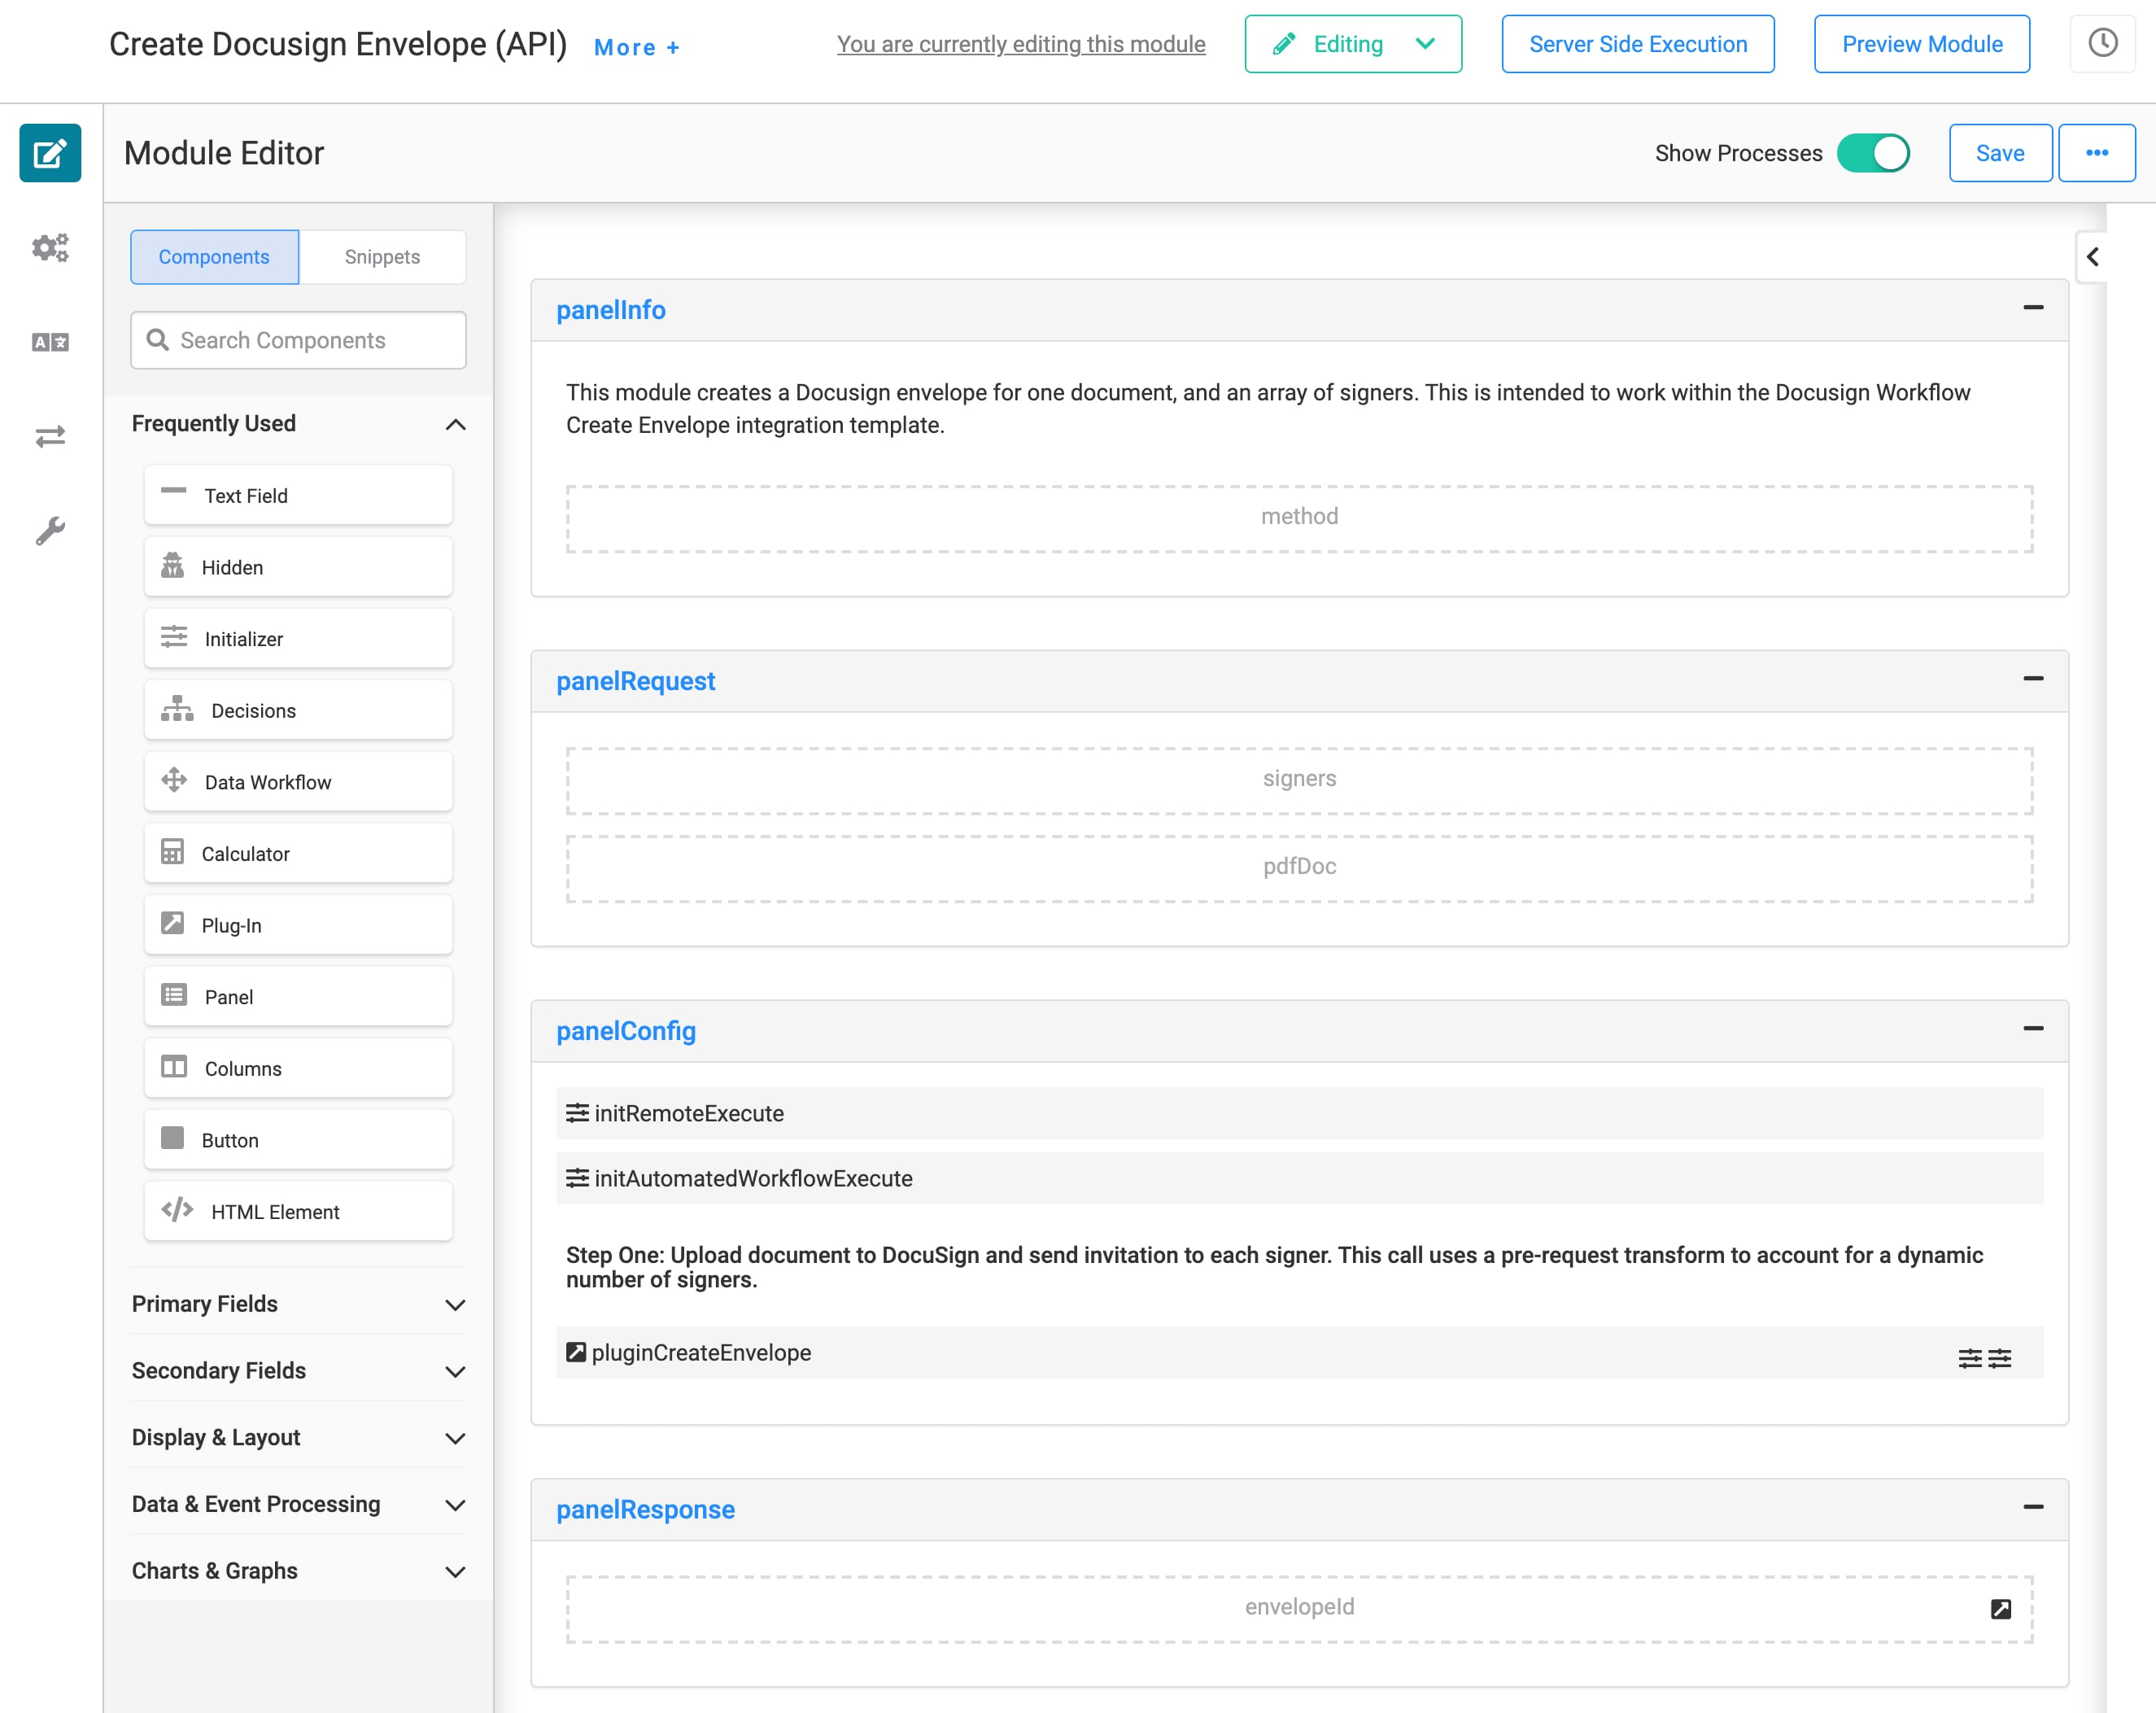
Task: Switch to the Snippets tab
Action: (x=382, y=257)
